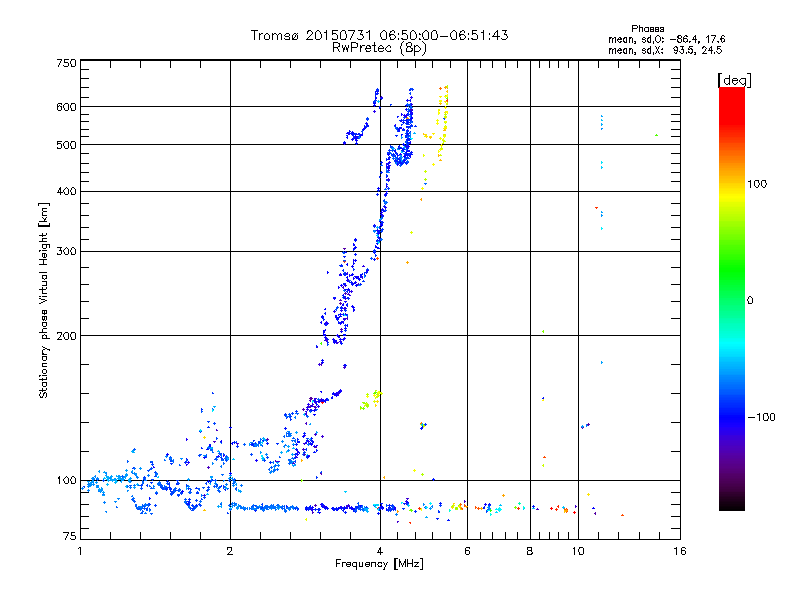Click 'Stationary phase Virtual Height [km]' axis label
Viewport: 800px width, 600px height.
click(x=44, y=301)
